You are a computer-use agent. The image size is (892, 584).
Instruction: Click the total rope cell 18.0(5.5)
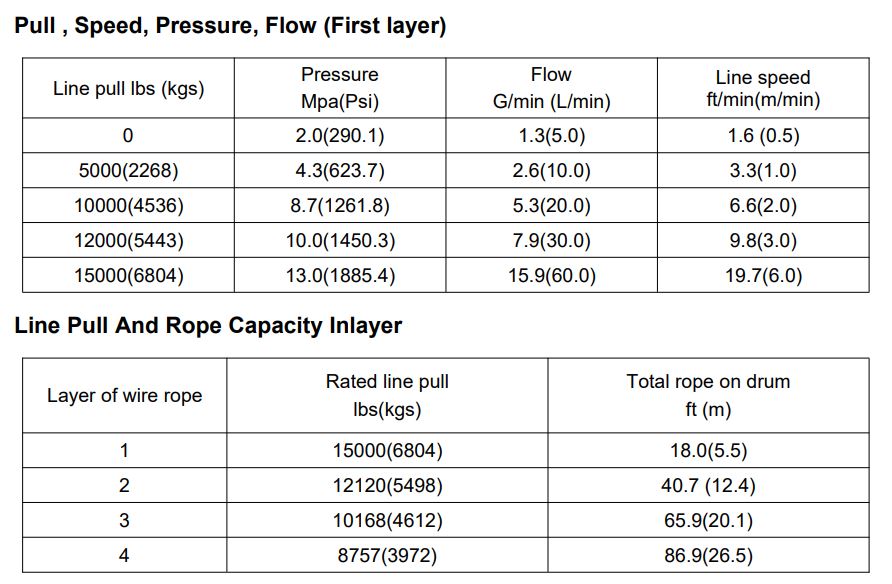(708, 451)
